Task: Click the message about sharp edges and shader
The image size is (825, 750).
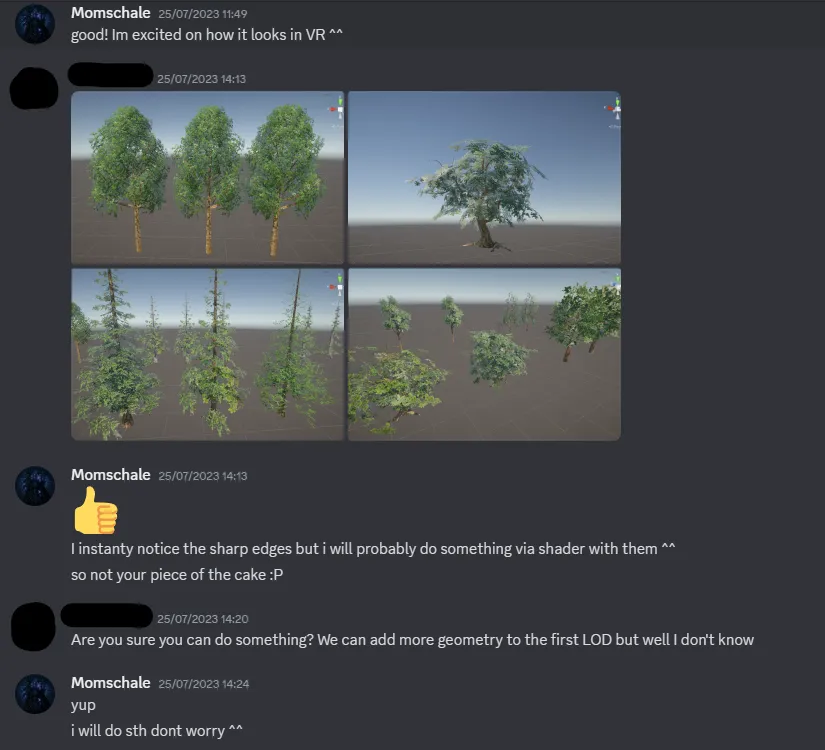Action: 373,549
